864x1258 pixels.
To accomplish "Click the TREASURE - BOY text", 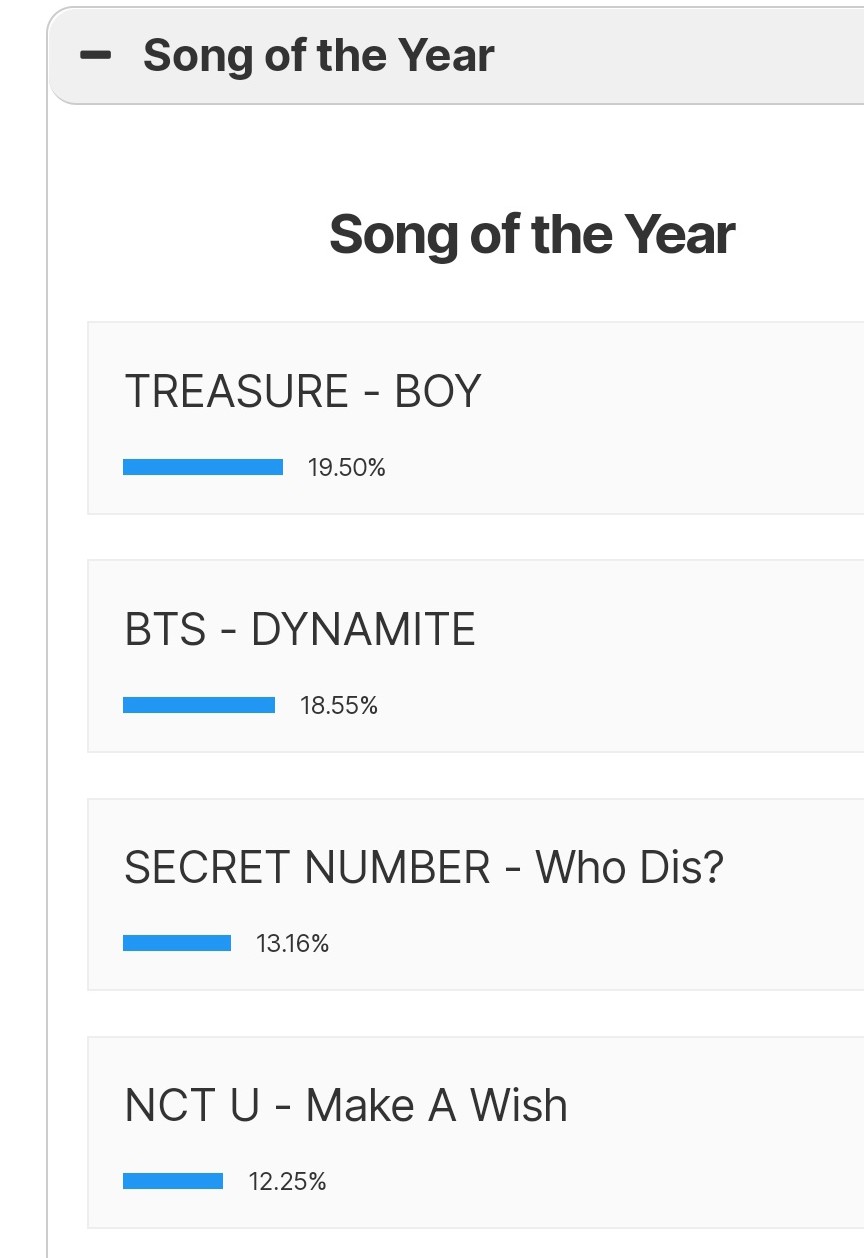I will pos(302,391).
